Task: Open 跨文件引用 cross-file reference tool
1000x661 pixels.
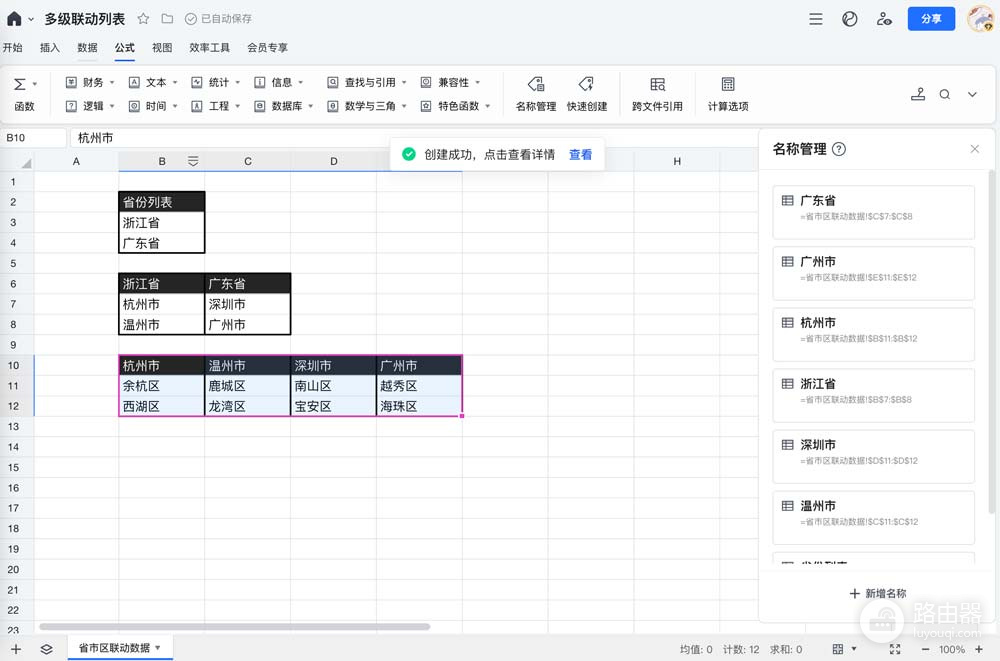Action: click(657, 94)
